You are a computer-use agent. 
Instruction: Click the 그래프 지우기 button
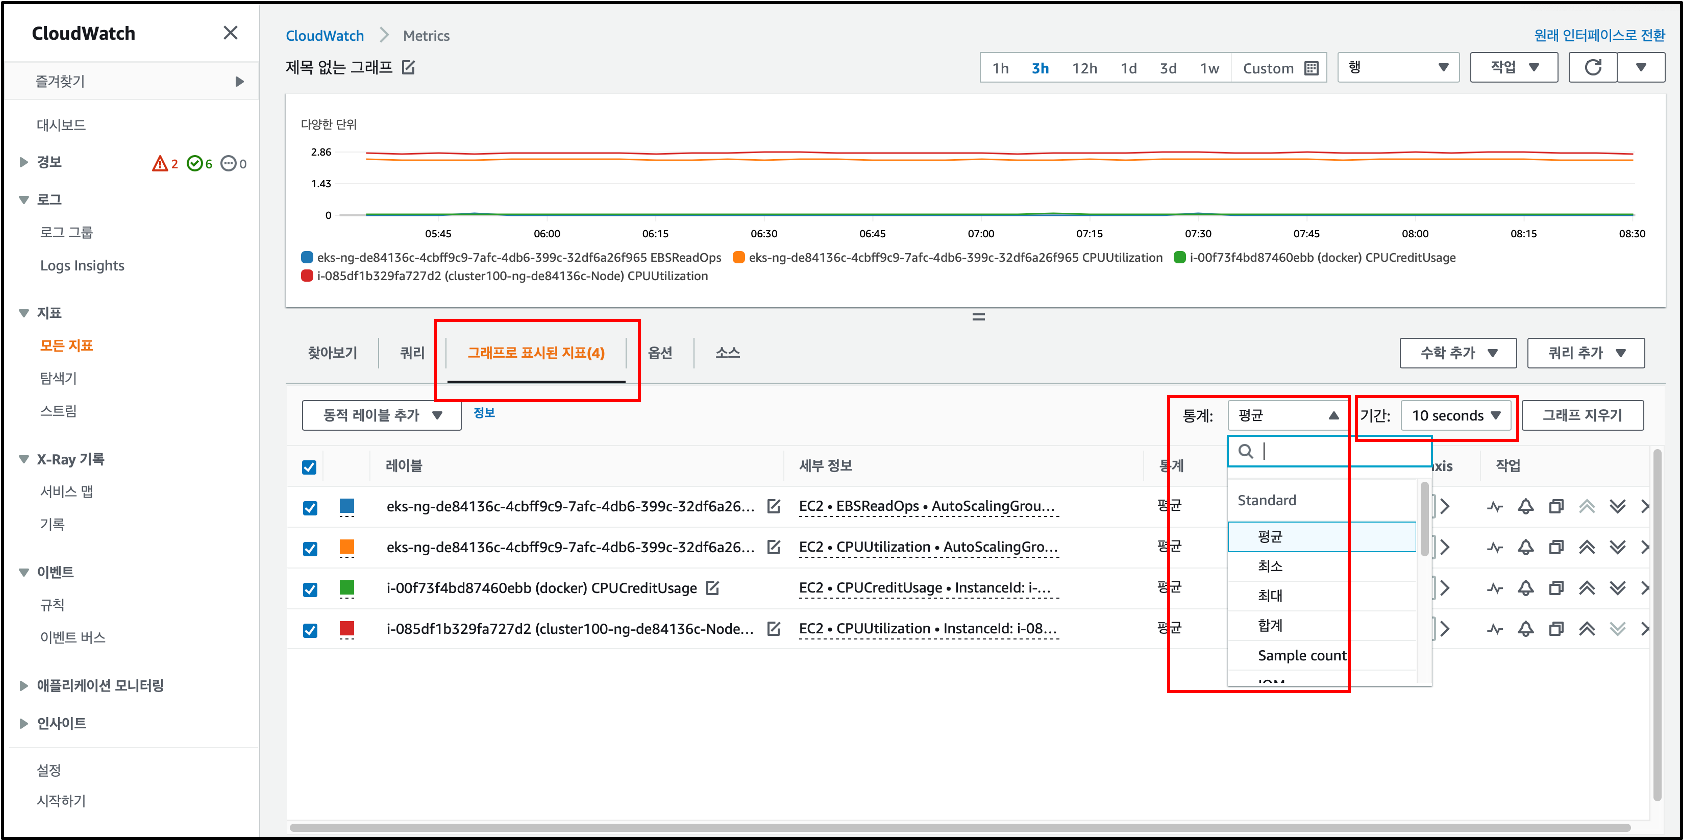tap(1582, 415)
